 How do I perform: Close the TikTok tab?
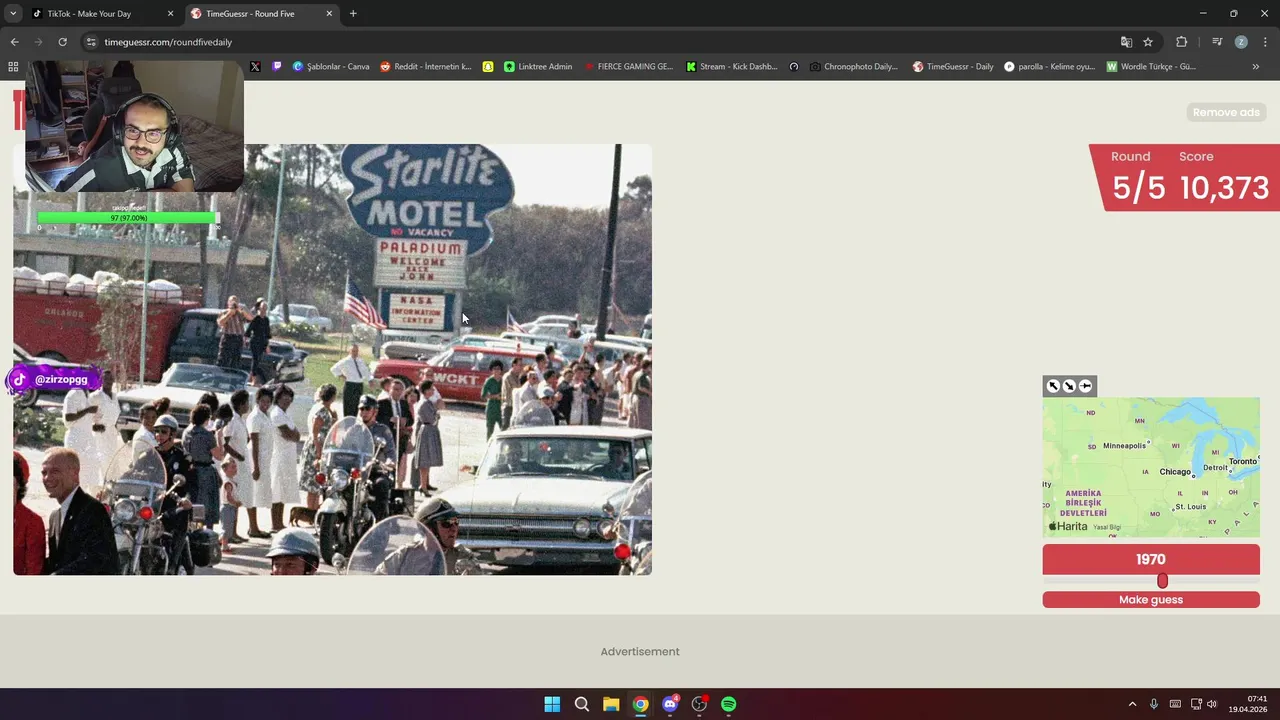coord(170,14)
